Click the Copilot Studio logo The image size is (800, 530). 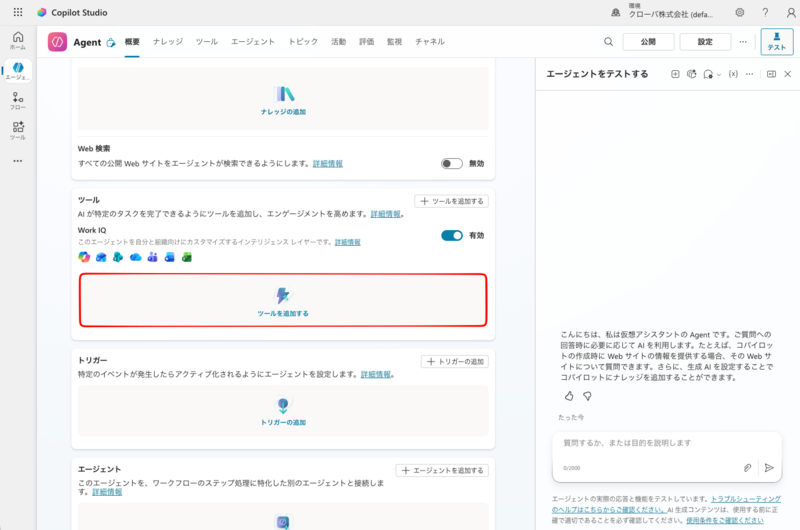coord(42,12)
